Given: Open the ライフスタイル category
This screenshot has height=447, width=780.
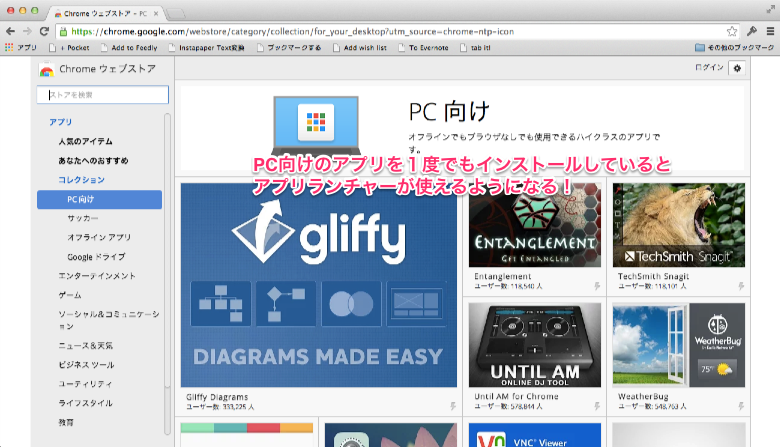Looking at the screenshot, I should [x=85, y=403].
